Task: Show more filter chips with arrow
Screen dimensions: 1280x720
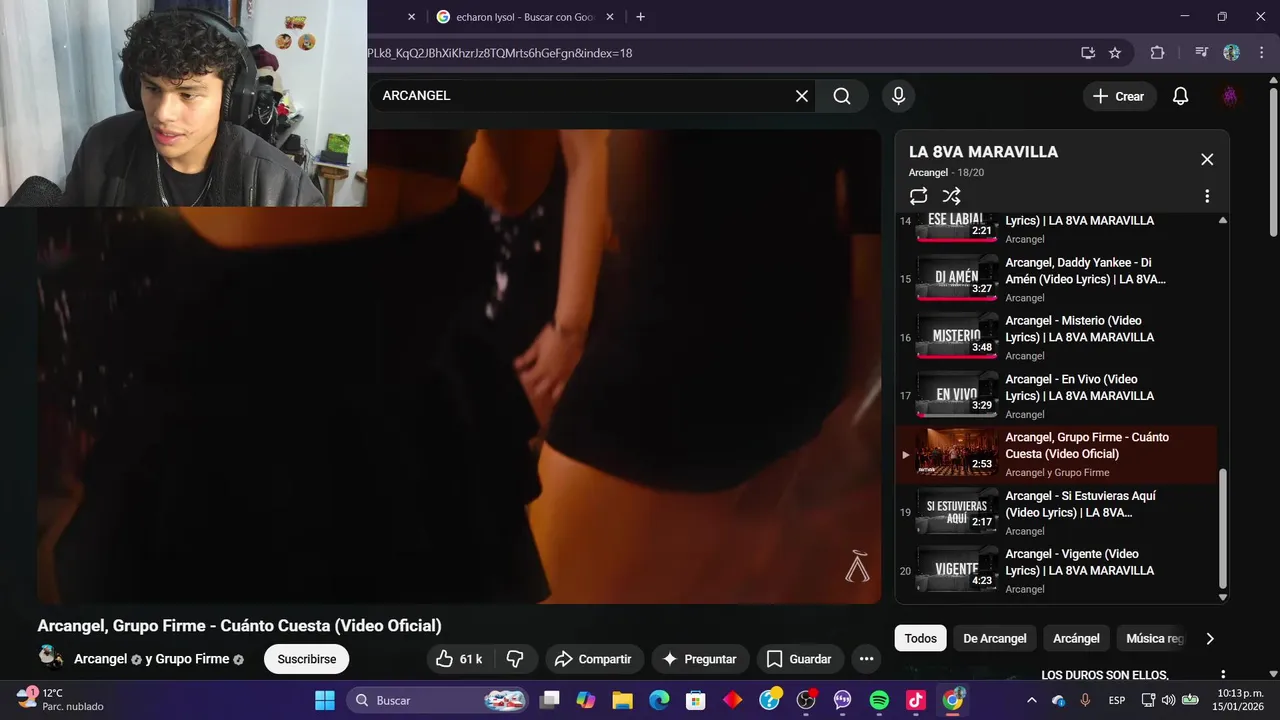Action: click(1210, 638)
